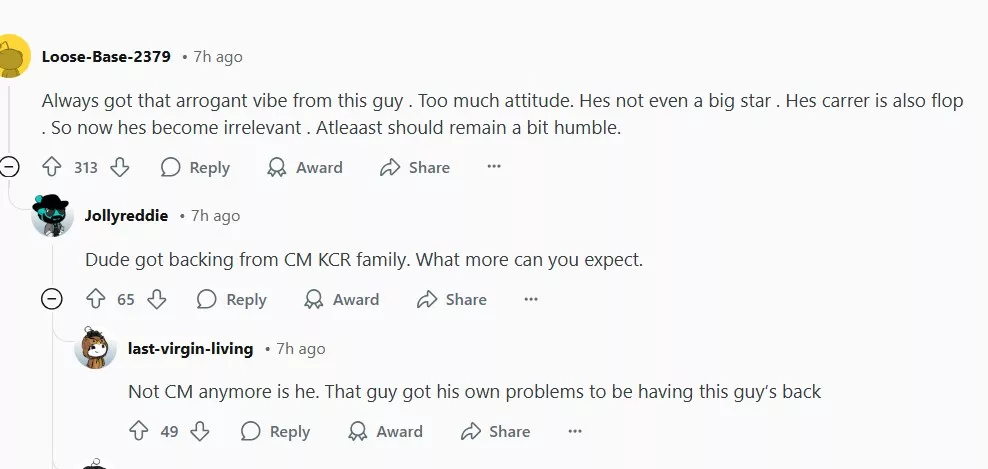This screenshot has height=469, width=988.
Task: Upvote Jollyreddie's comment
Action: 96,299
